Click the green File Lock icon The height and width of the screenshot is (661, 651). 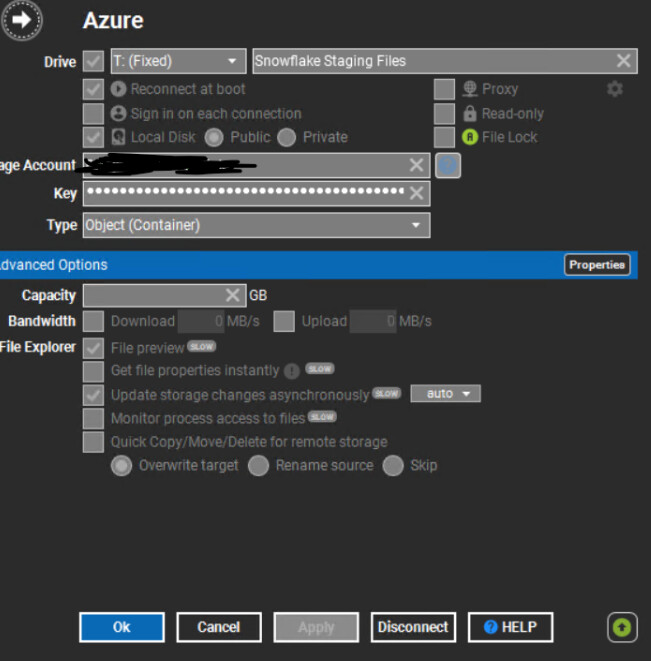pyautogui.click(x=470, y=137)
